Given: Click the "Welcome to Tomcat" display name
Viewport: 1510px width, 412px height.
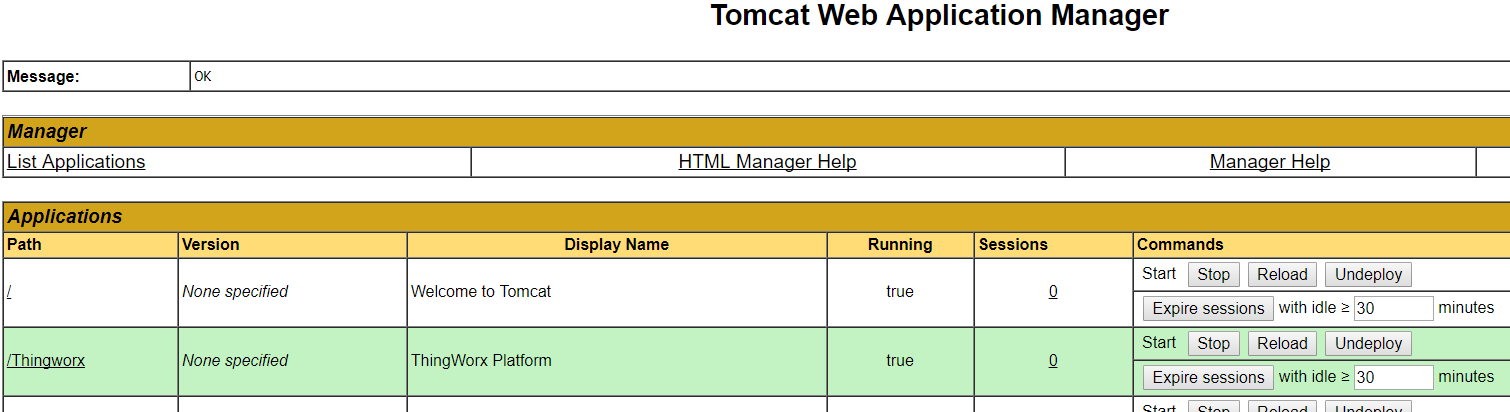Looking at the screenshot, I should (x=481, y=292).
